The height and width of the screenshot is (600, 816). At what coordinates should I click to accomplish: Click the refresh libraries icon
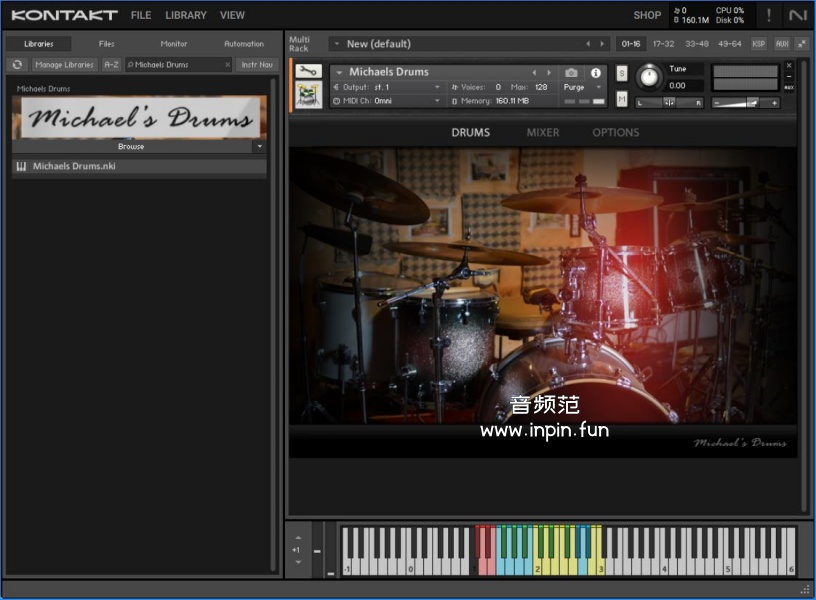click(17, 65)
